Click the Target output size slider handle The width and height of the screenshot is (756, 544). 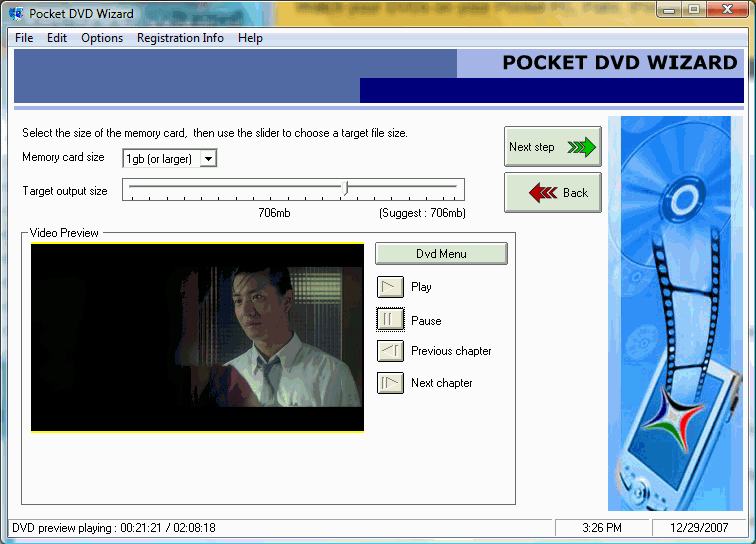(x=346, y=187)
